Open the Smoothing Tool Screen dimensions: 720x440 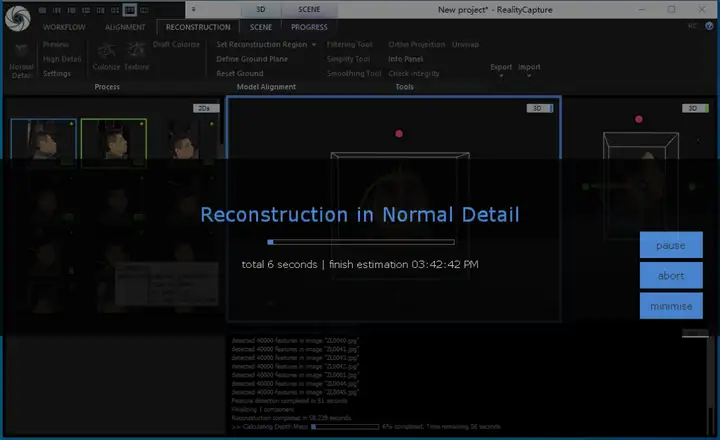(x=354, y=73)
